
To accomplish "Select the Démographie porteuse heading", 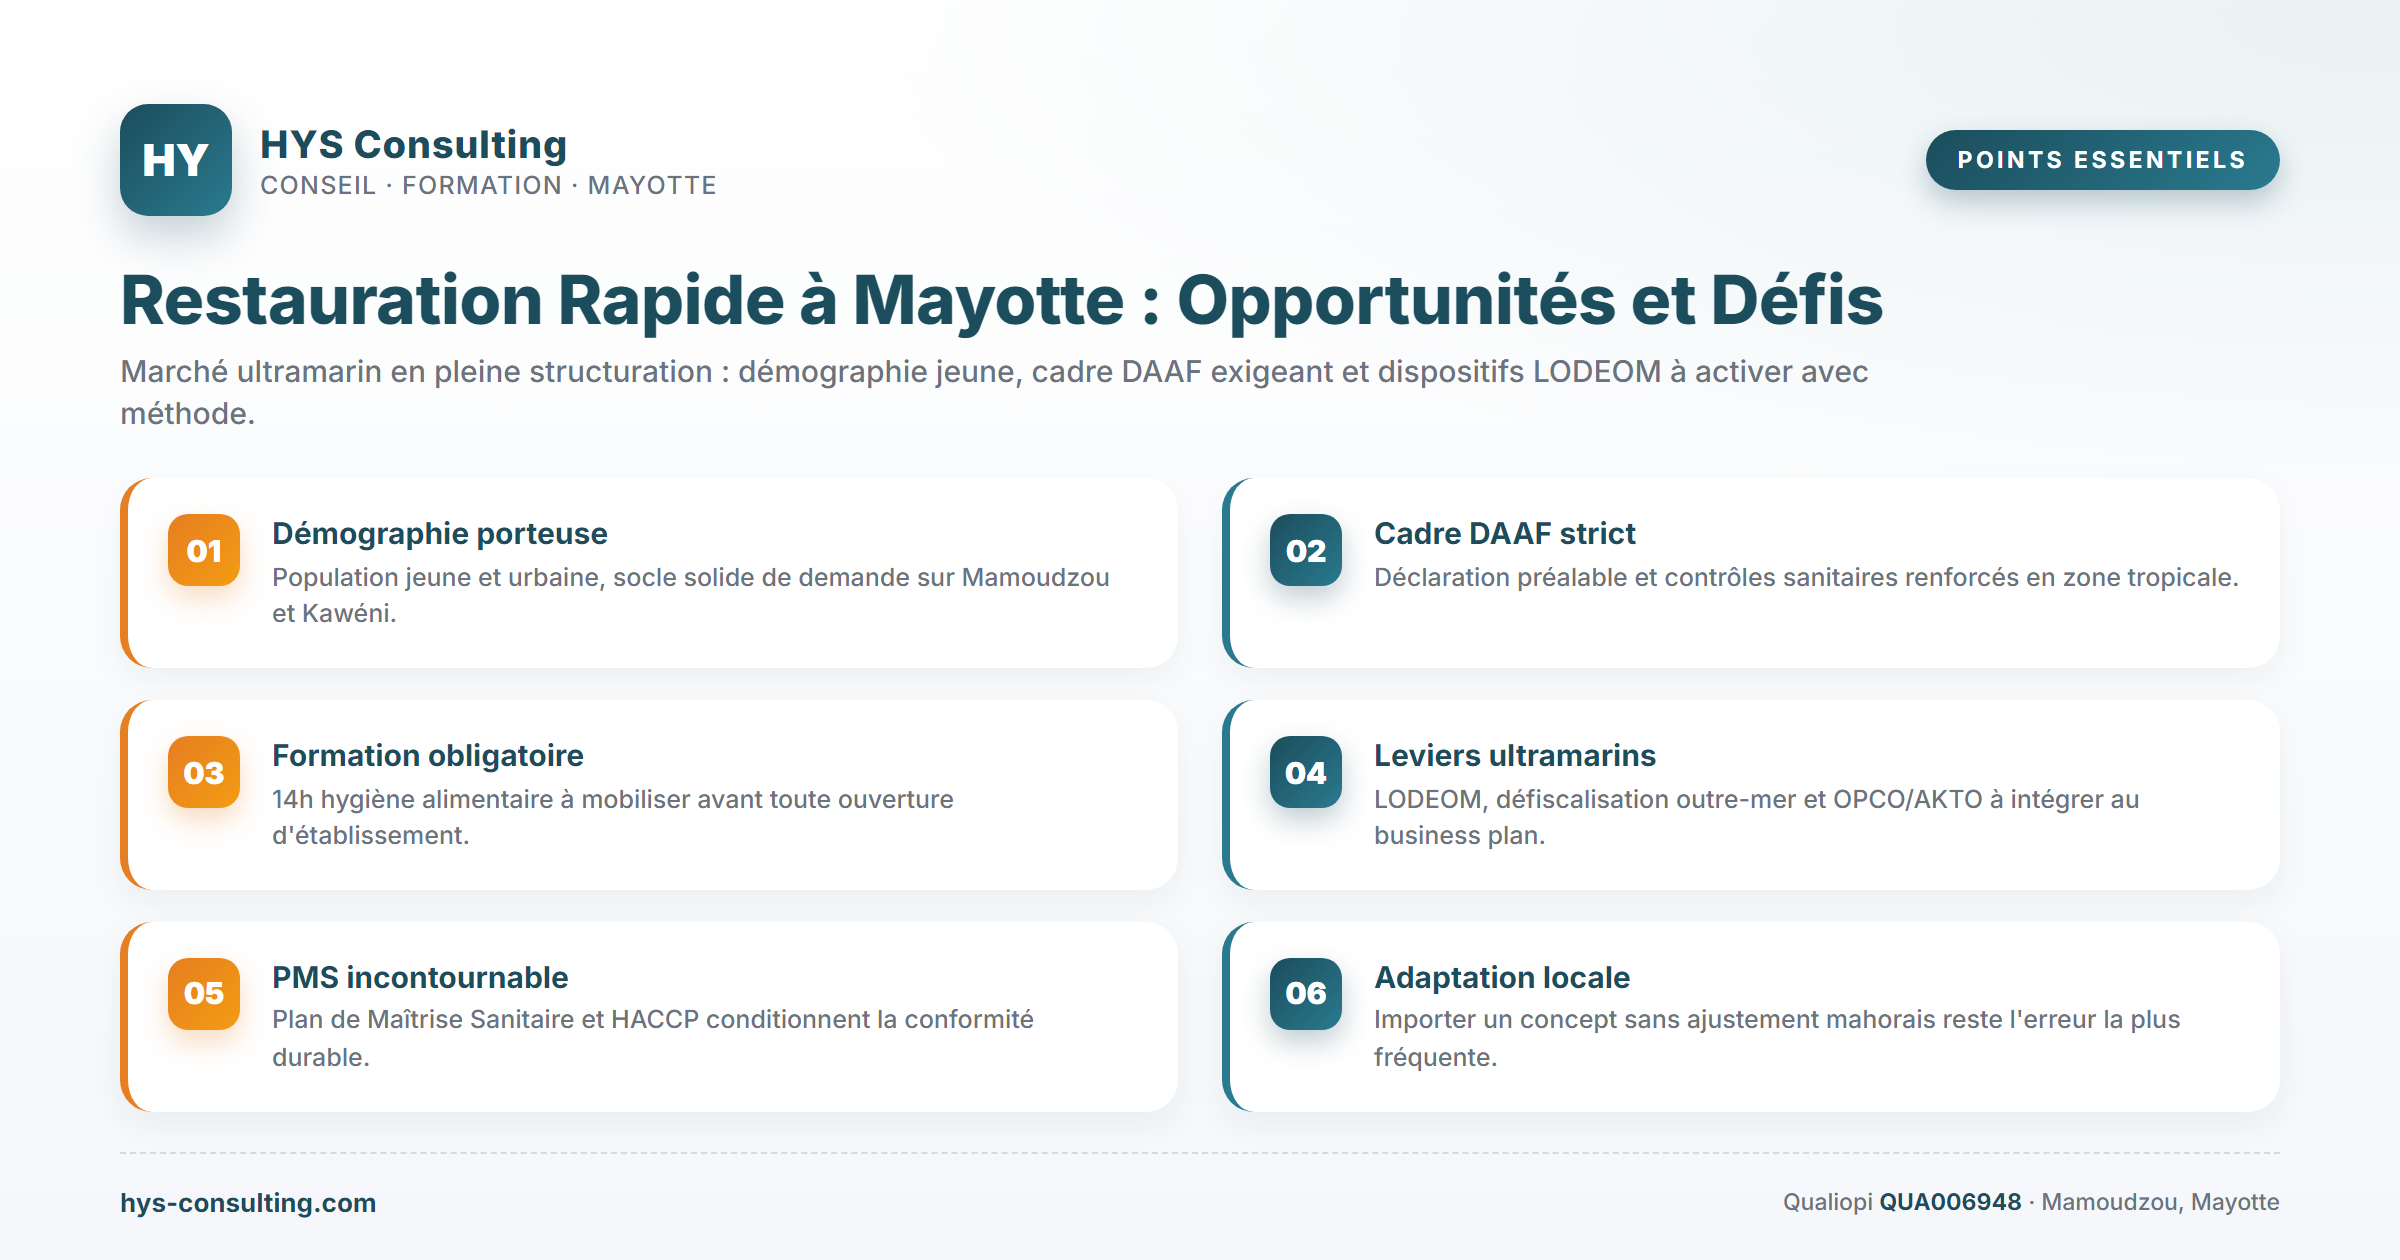I will pos(440,533).
